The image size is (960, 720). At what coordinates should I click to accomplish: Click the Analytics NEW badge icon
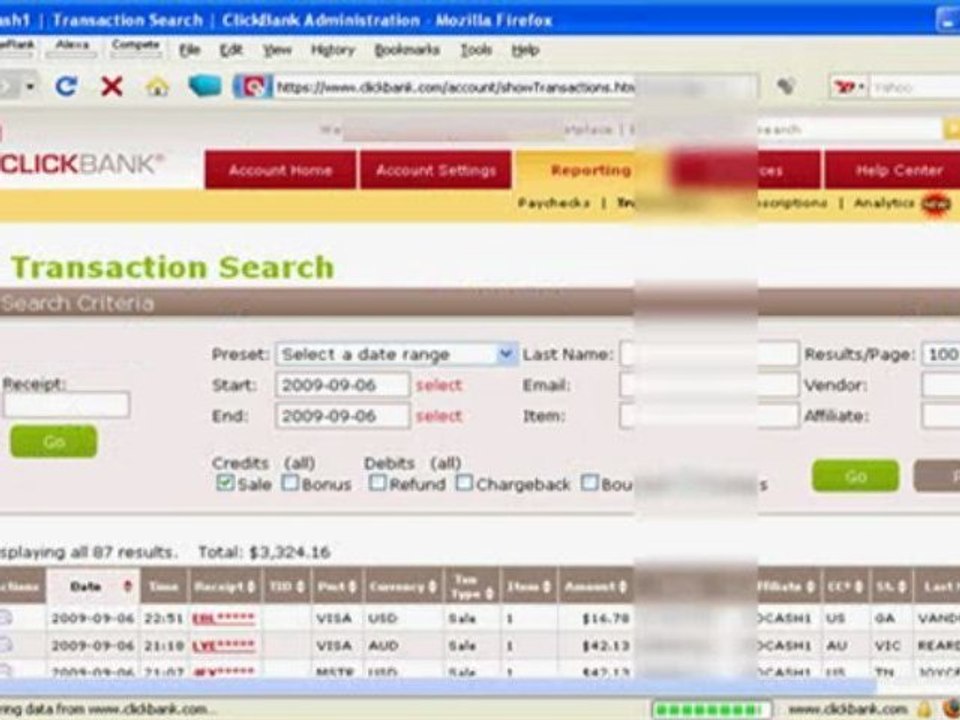[937, 204]
